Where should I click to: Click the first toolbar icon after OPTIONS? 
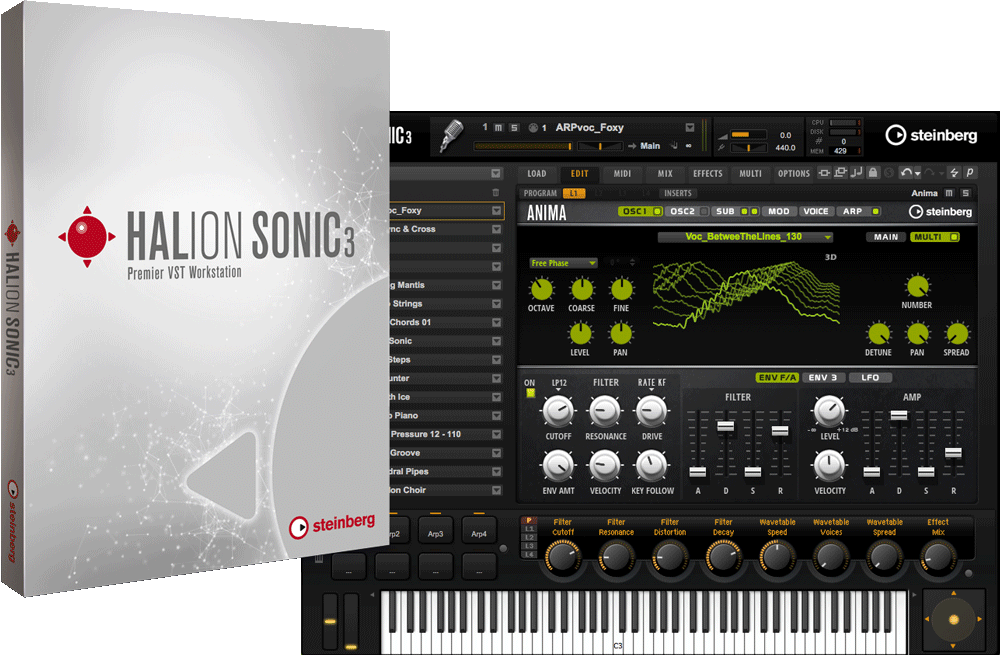click(x=824, y=172)
